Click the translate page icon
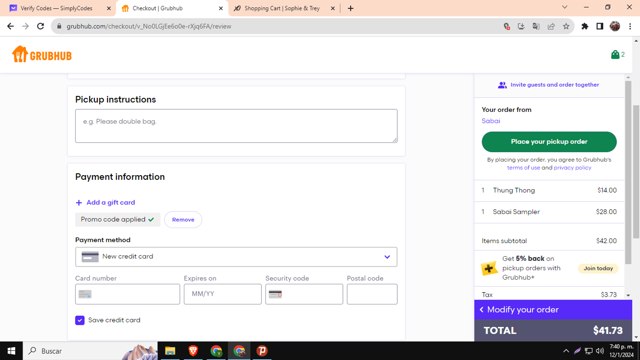Screen dimensions: 640x360 536,26
